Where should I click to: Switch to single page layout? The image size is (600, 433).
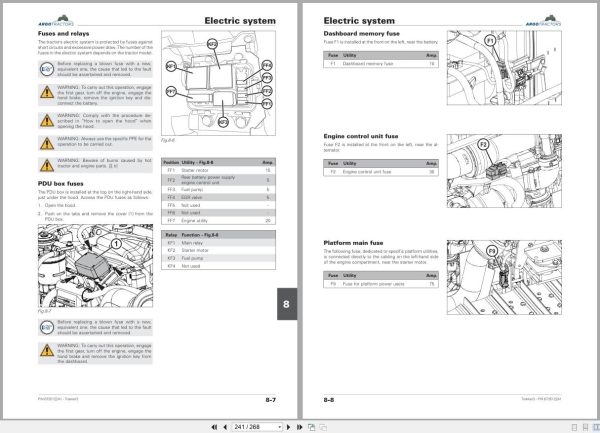574,427
